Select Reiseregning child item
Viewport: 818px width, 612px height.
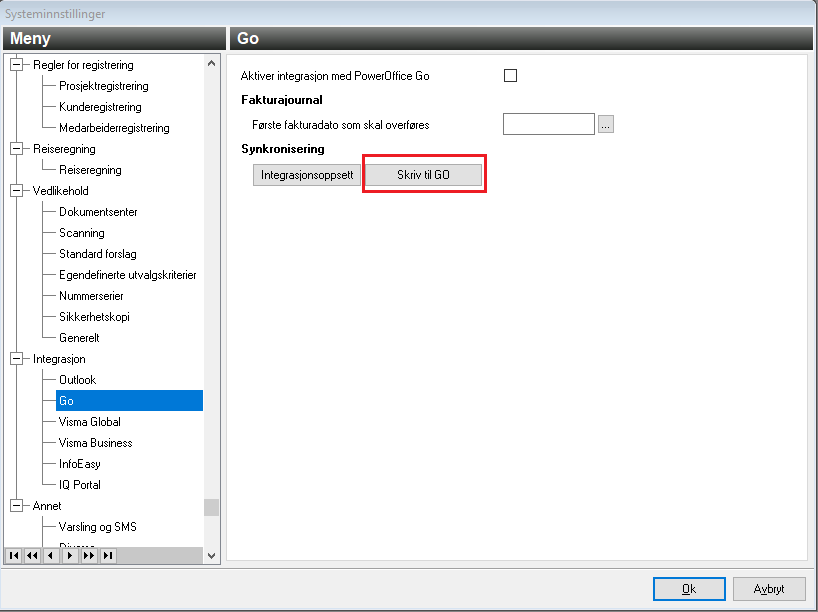pos(90,170)
